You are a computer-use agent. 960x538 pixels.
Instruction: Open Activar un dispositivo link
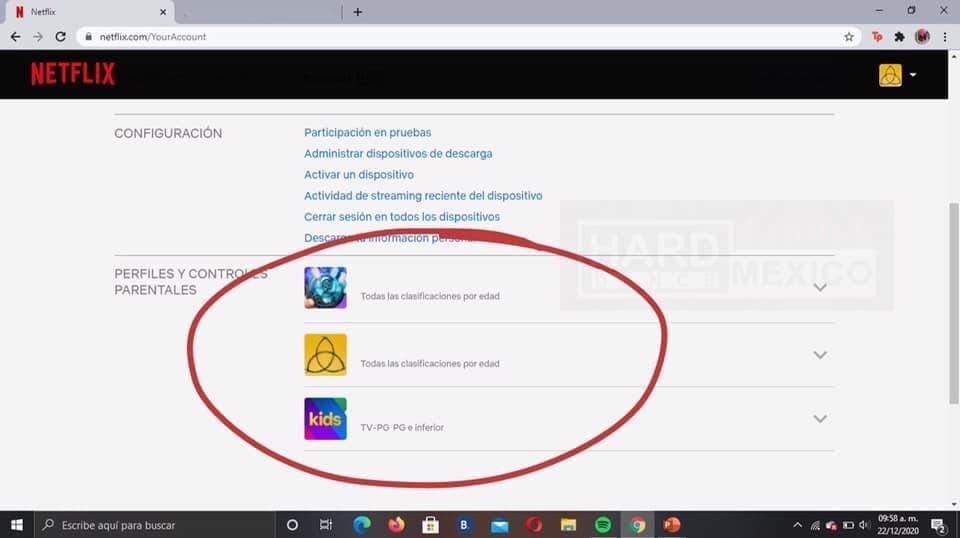coord(359,174)
